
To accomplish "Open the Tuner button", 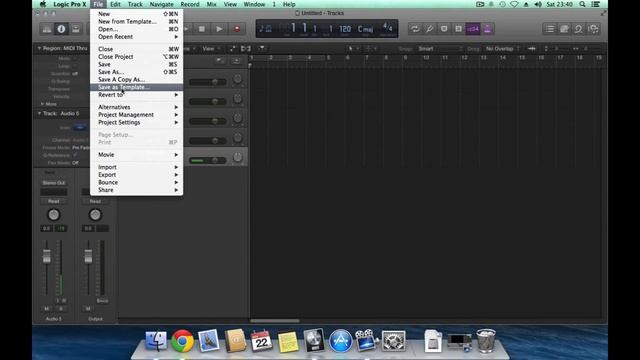I will pos(429,29).
